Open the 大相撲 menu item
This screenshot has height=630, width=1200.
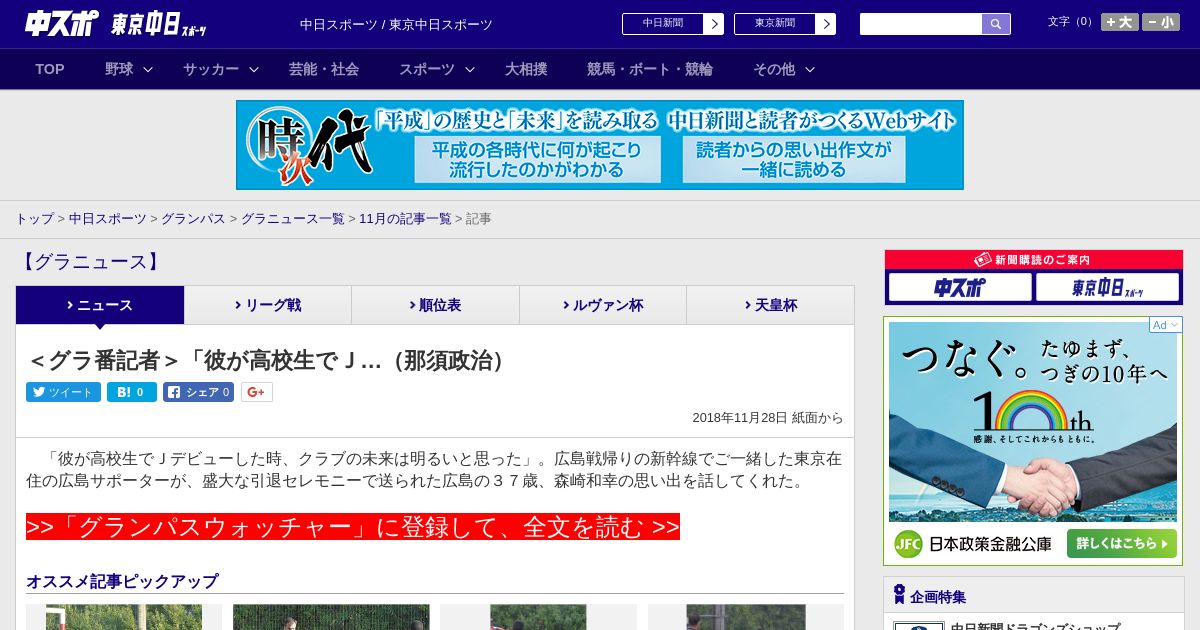(526, 69)
